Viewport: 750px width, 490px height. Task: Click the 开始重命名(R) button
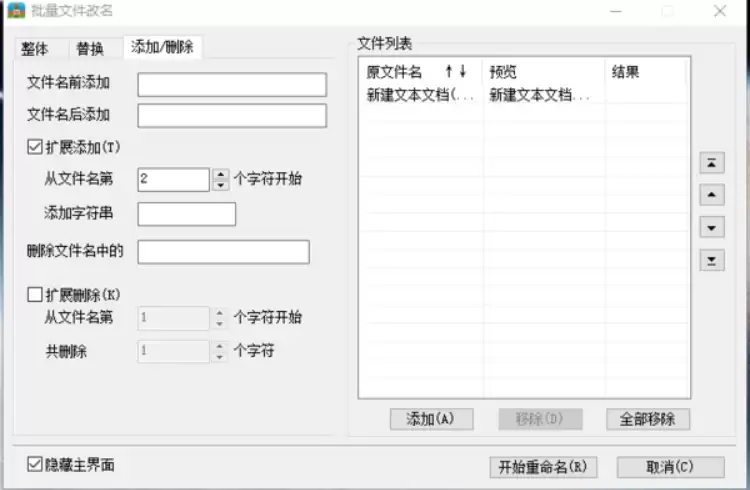(x=543, y=467)
